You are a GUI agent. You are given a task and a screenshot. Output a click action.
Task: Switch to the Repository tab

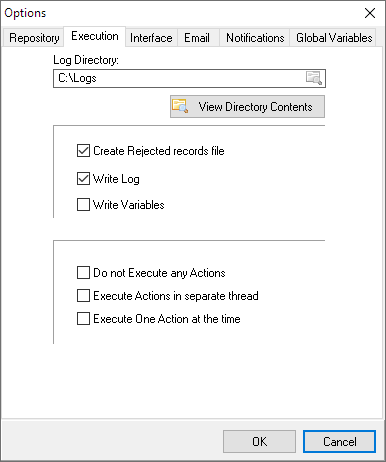click(x=34, y=38)
